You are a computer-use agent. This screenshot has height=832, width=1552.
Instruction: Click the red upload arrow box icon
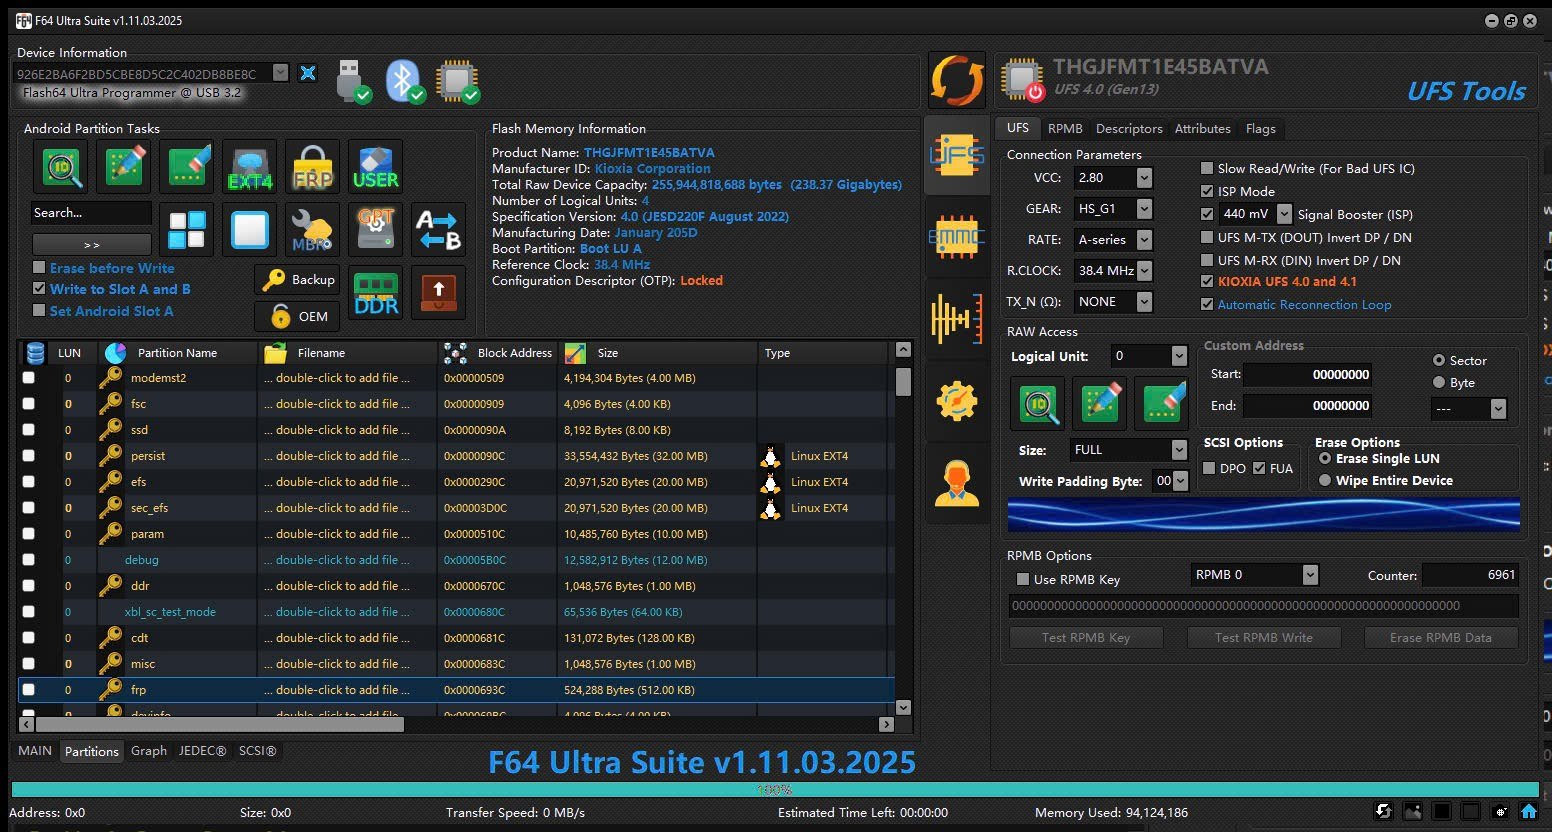click(438, 294)
